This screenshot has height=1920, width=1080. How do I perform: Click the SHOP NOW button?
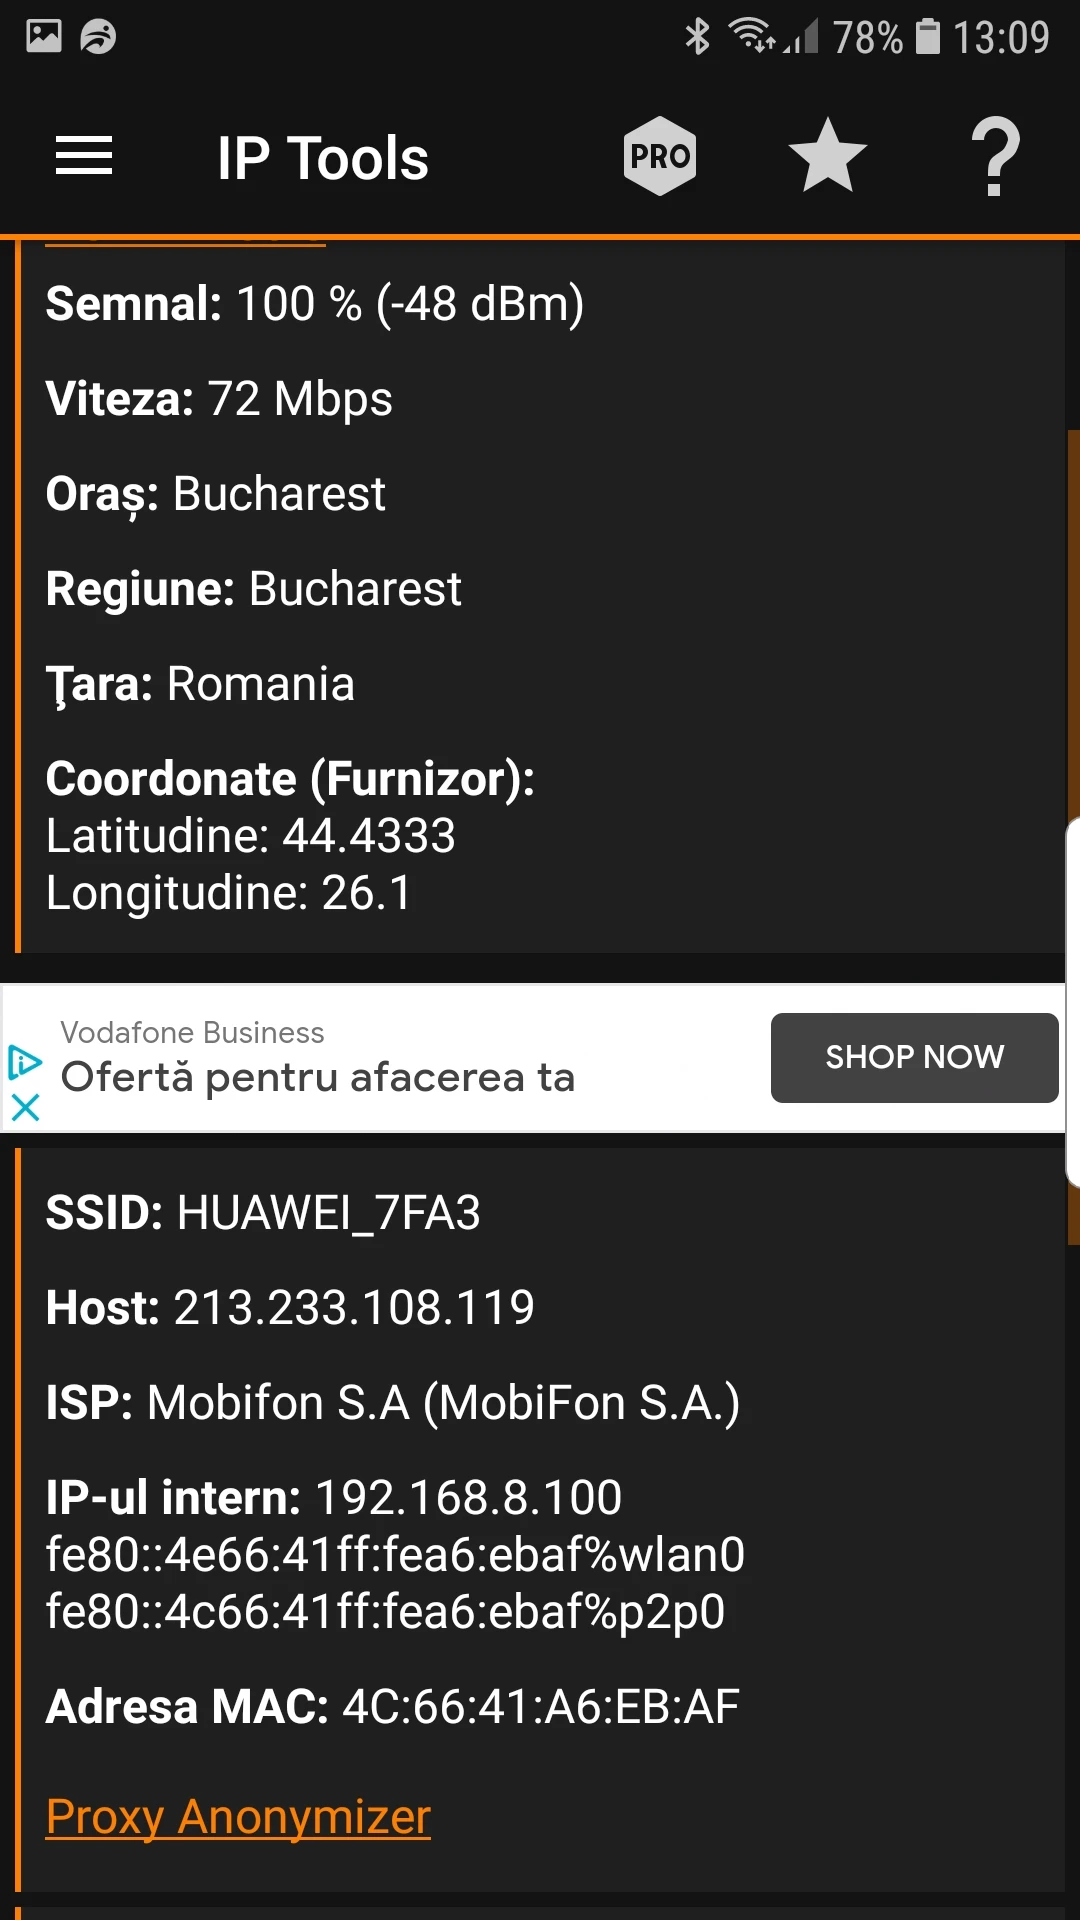click(914, 1057)
